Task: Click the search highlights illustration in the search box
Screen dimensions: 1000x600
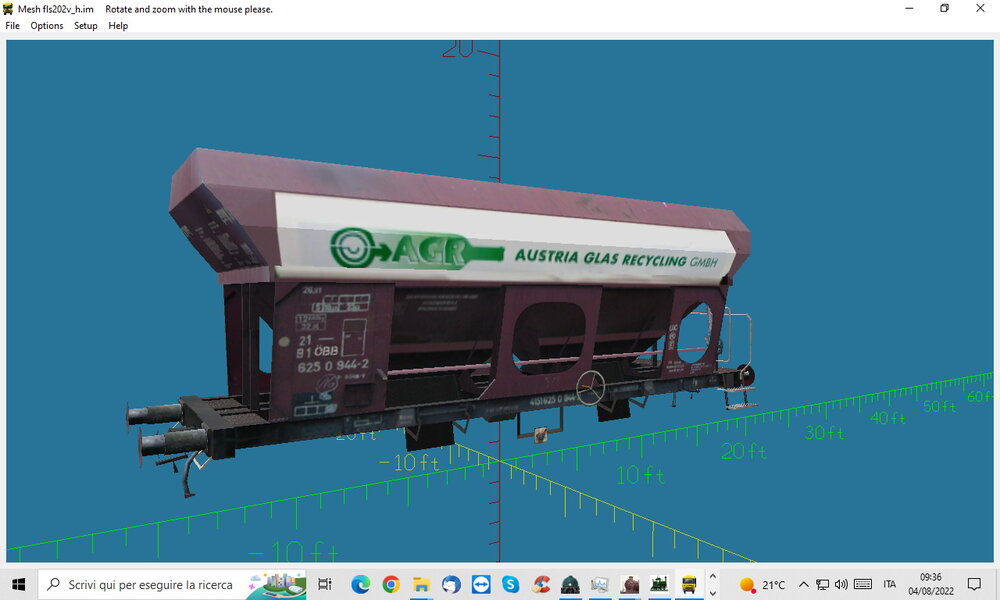Action: tap(277, 585)
